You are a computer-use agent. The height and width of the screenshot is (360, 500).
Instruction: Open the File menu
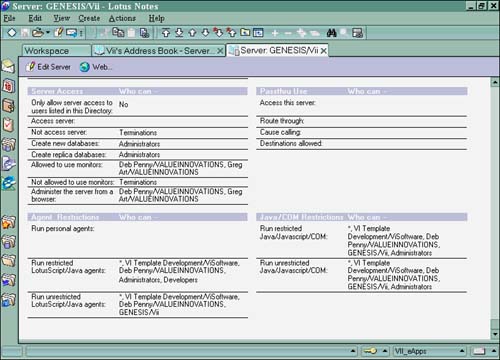9,18
